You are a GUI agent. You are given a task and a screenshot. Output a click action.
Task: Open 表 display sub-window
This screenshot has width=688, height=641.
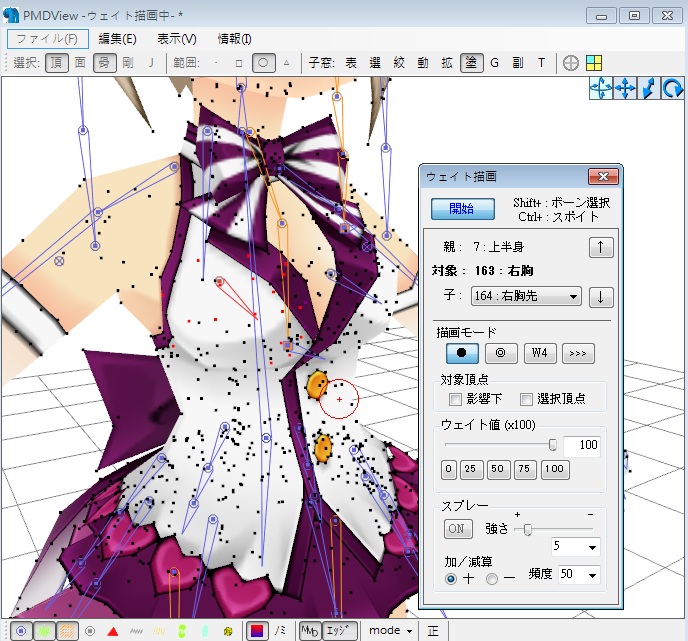(351, 63)
